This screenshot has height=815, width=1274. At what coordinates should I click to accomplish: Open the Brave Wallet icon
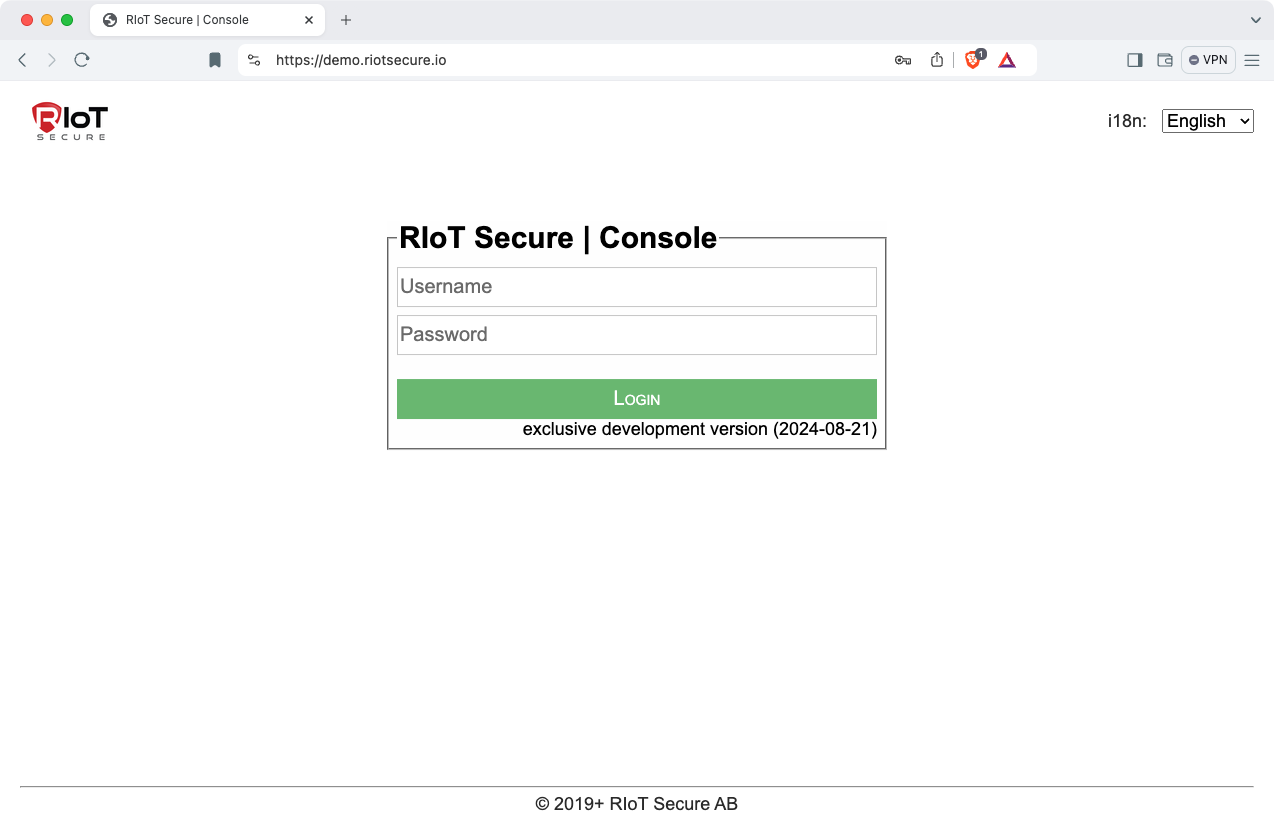(1165, 60)
